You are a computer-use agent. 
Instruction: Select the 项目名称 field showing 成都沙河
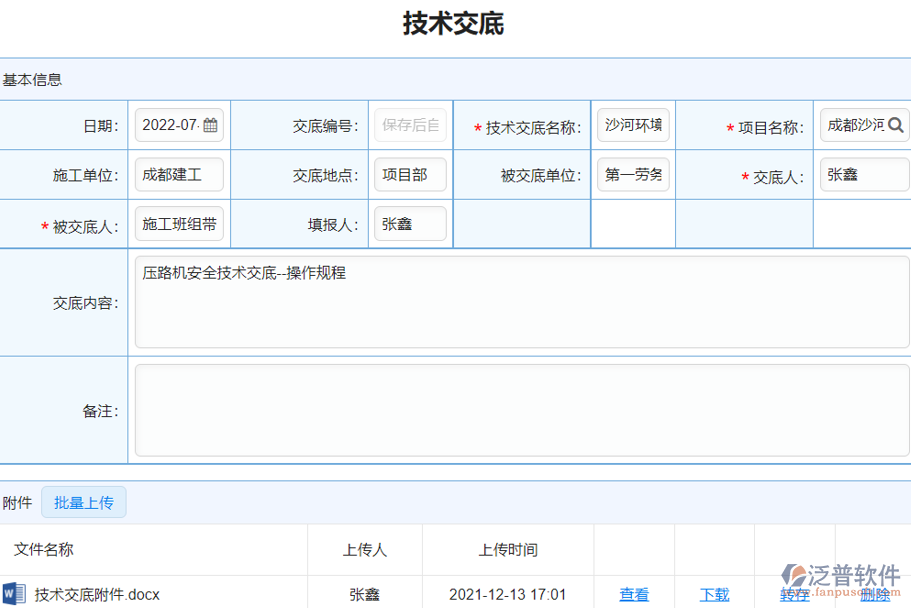[860, 124]
